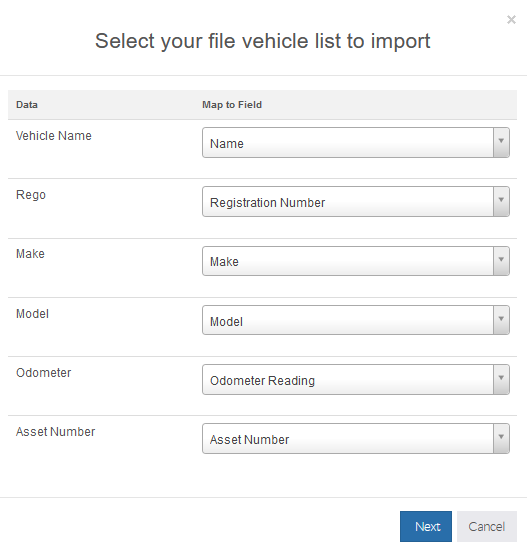Expand the Asset Number dropdown arrow
The width and height of the screenshot is (527, 549).
tap(501, 438)
